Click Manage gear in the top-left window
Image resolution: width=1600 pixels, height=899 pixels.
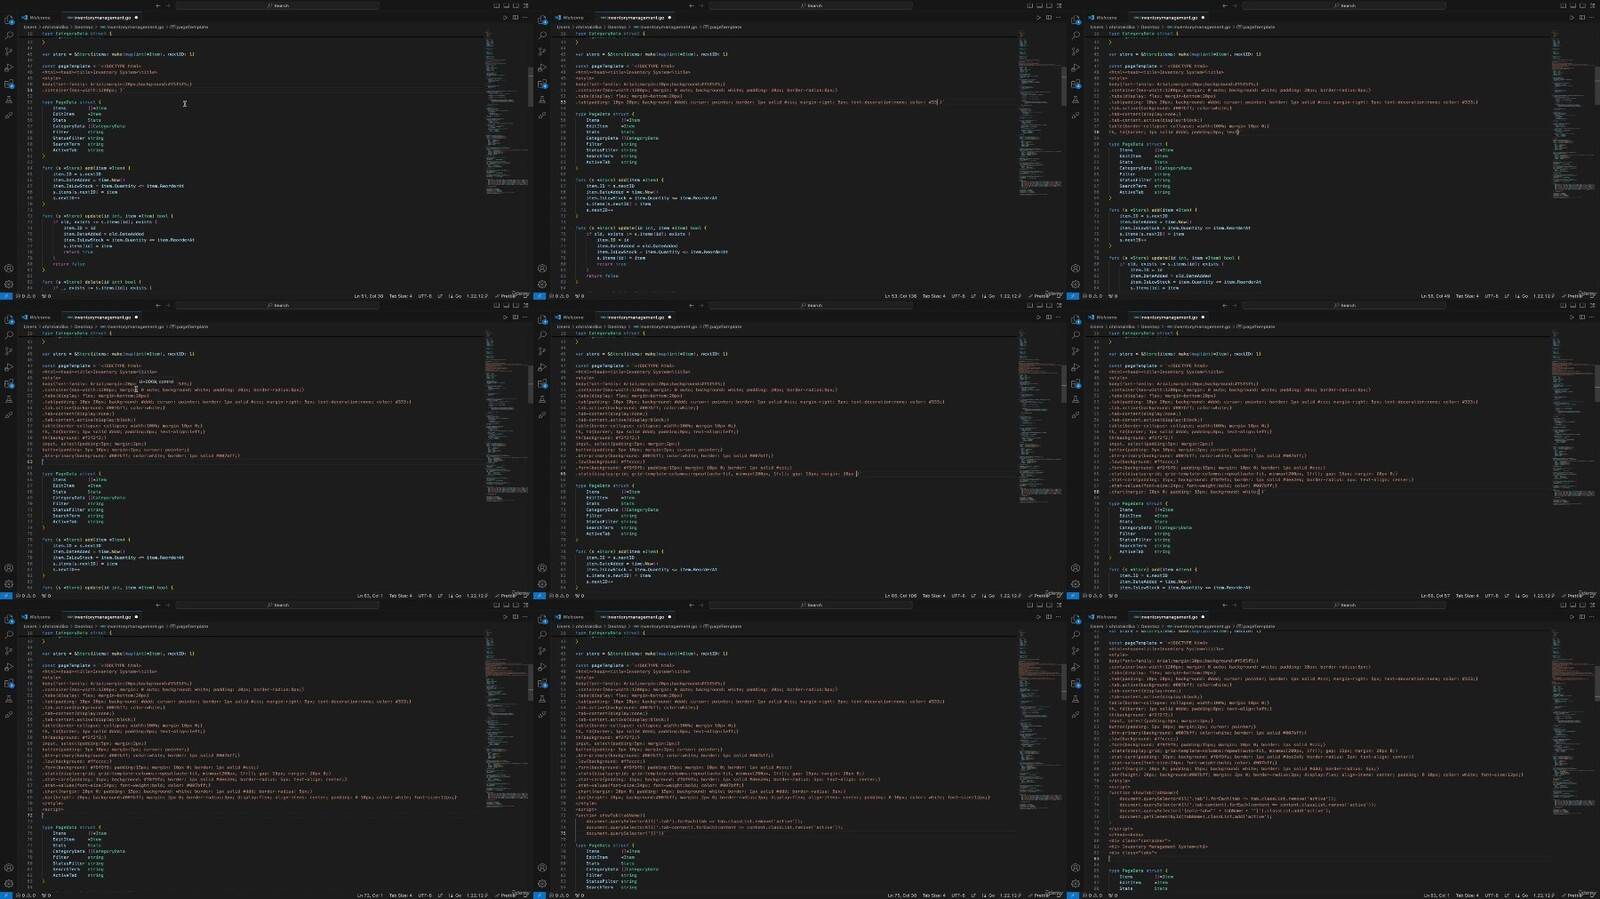[x=9, y=284]
